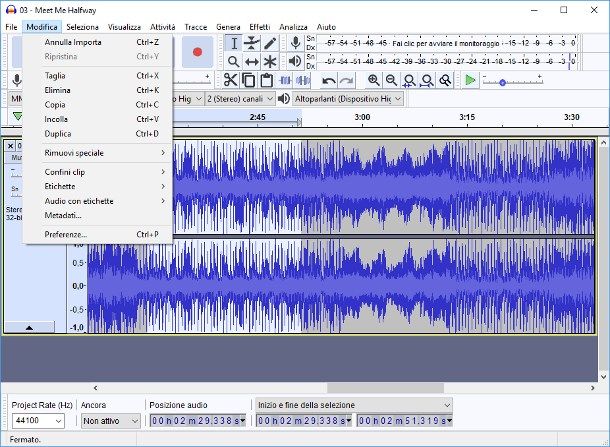Adjust the playback speed slider

(x=502, y=82)
